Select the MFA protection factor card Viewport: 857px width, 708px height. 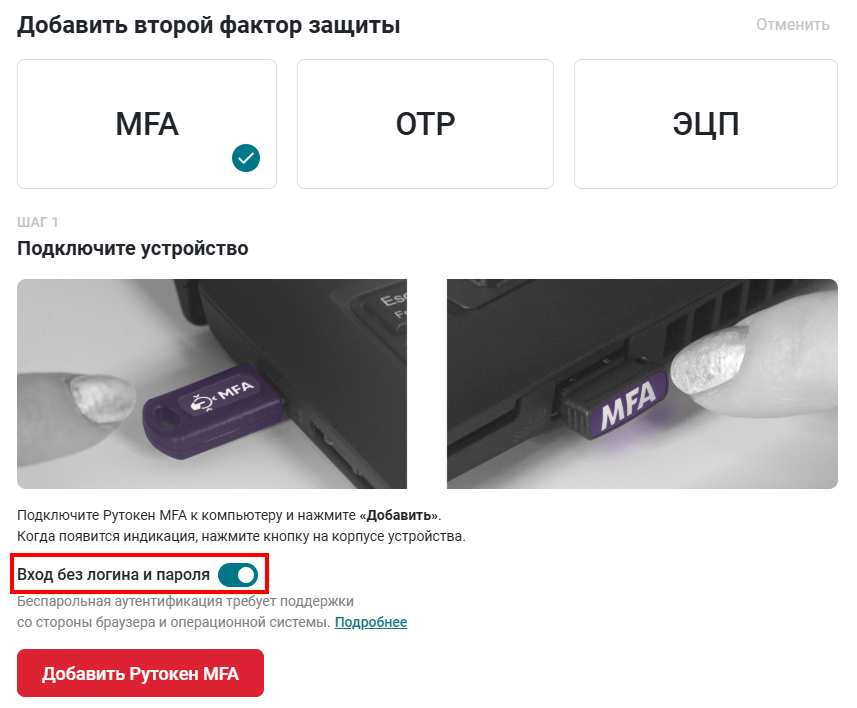(x=146, y=124)
